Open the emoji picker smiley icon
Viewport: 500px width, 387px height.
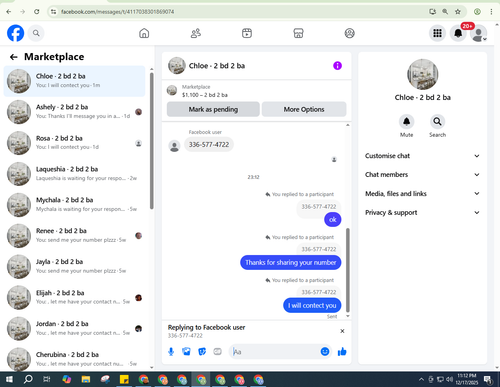325,351
